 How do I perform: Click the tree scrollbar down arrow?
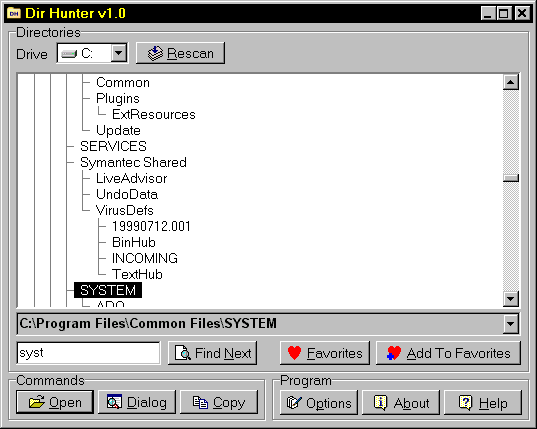coord(511,299)
